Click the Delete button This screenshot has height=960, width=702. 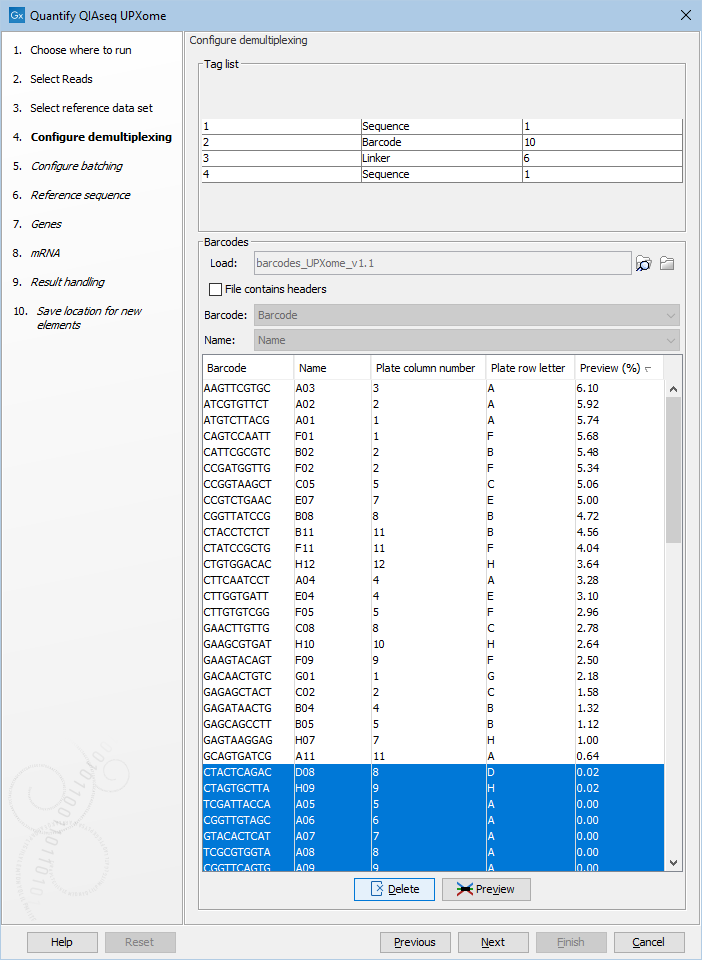click(394, 889)
